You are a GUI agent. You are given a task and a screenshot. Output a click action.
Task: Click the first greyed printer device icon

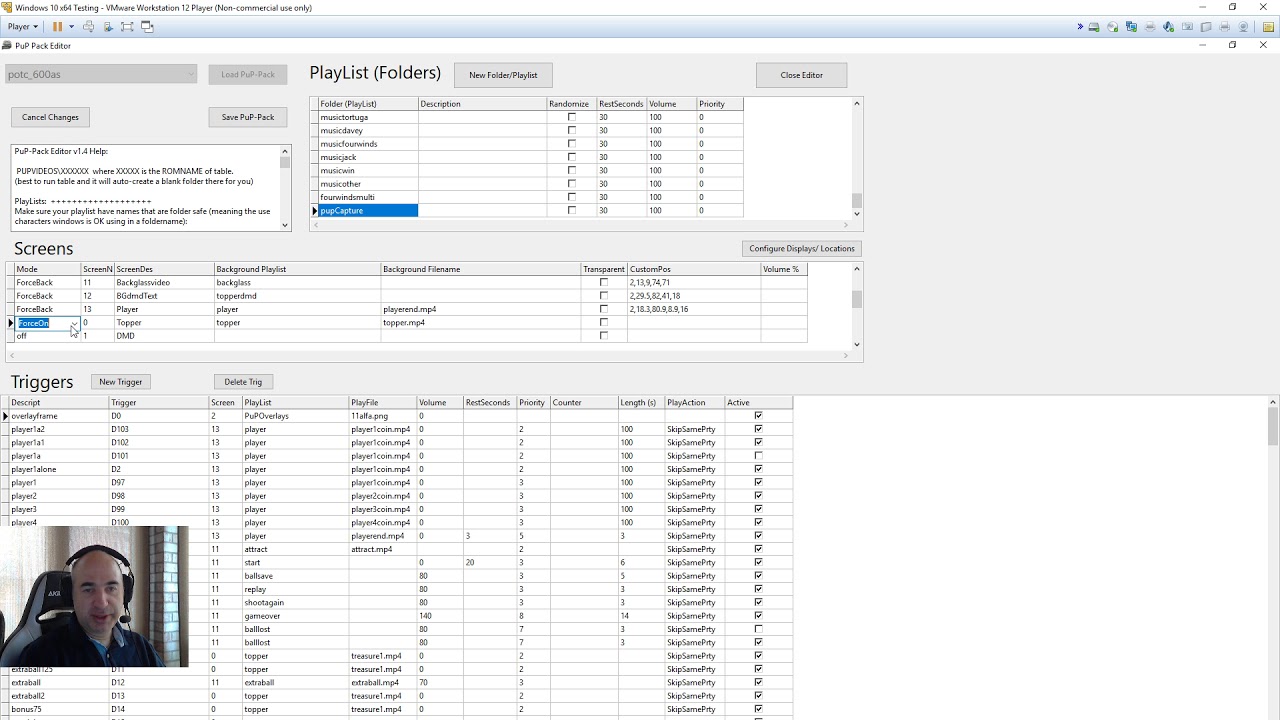[x=1150, y=27]
